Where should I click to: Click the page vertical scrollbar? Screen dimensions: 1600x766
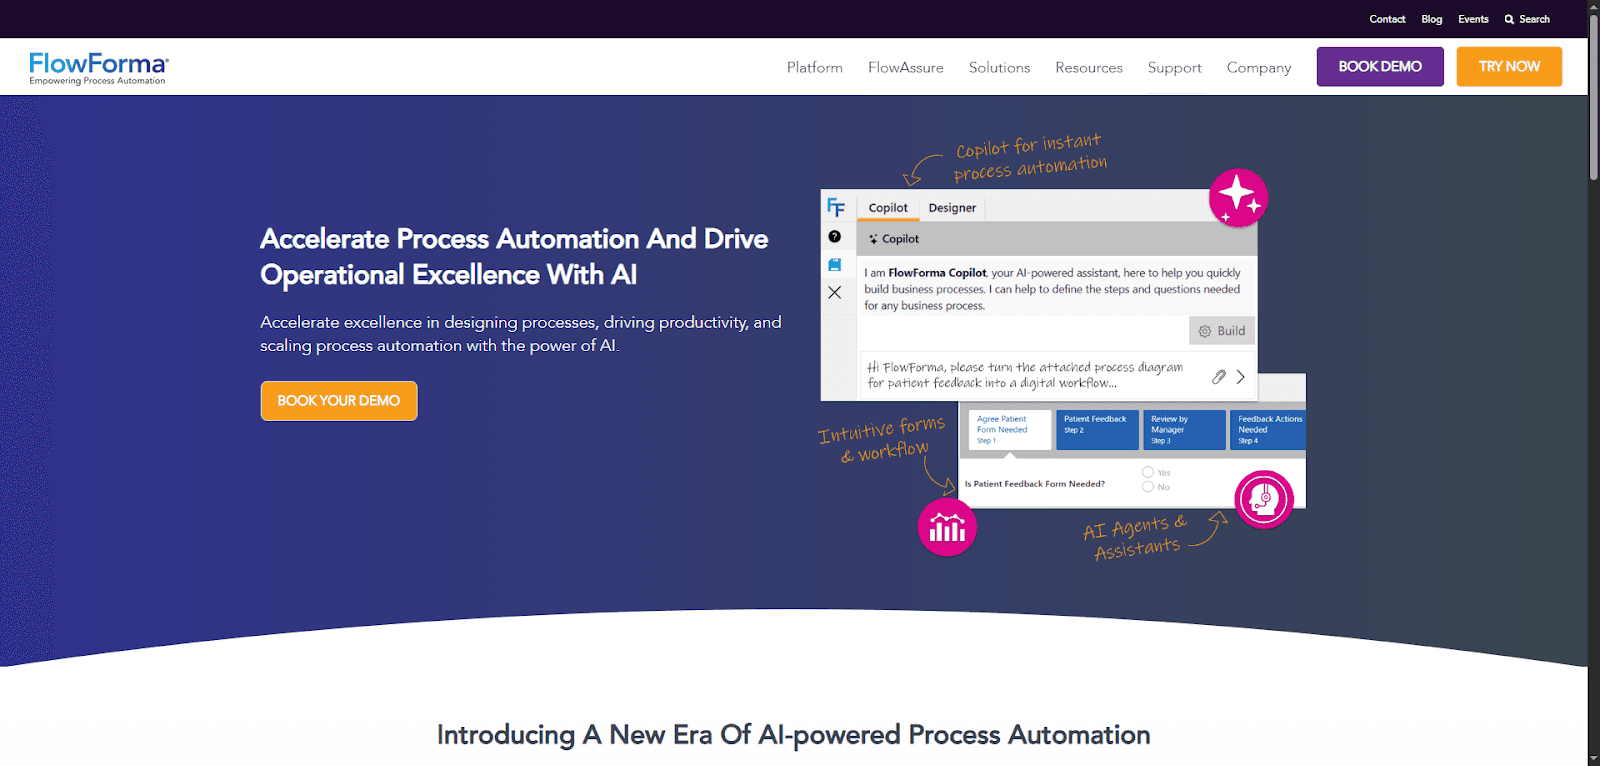1594,100
